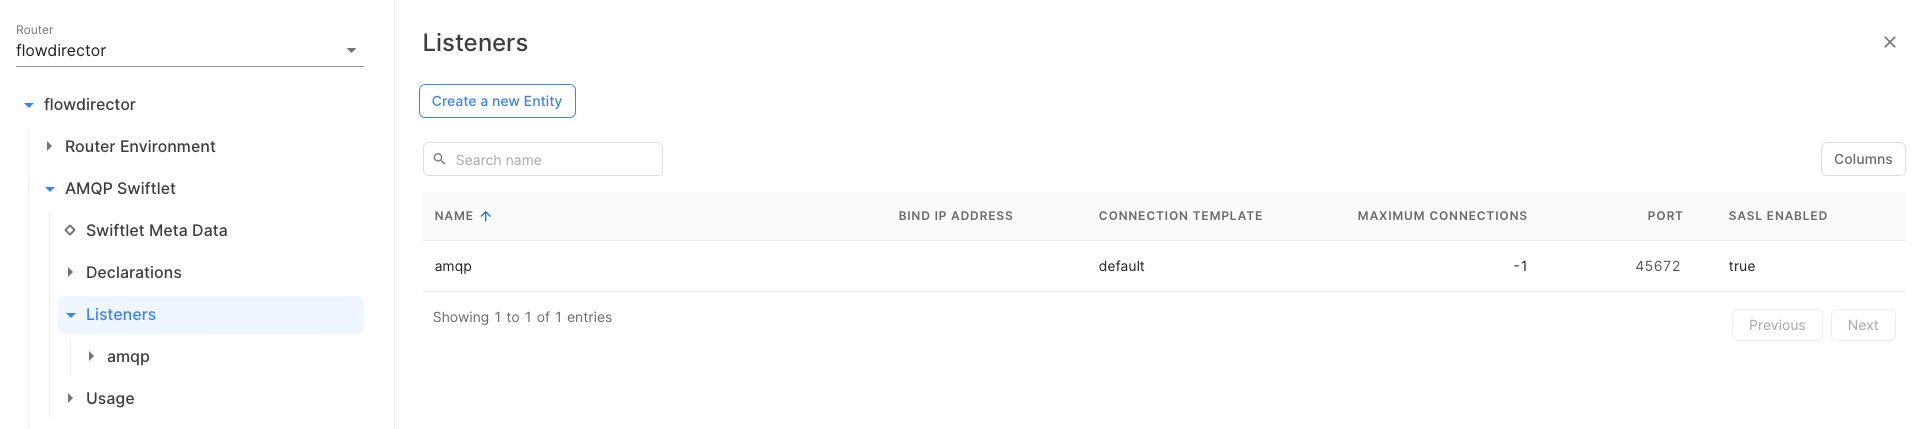Open the Columns chooser
Screen dimensions: 1928x429
coord(1862,159)
